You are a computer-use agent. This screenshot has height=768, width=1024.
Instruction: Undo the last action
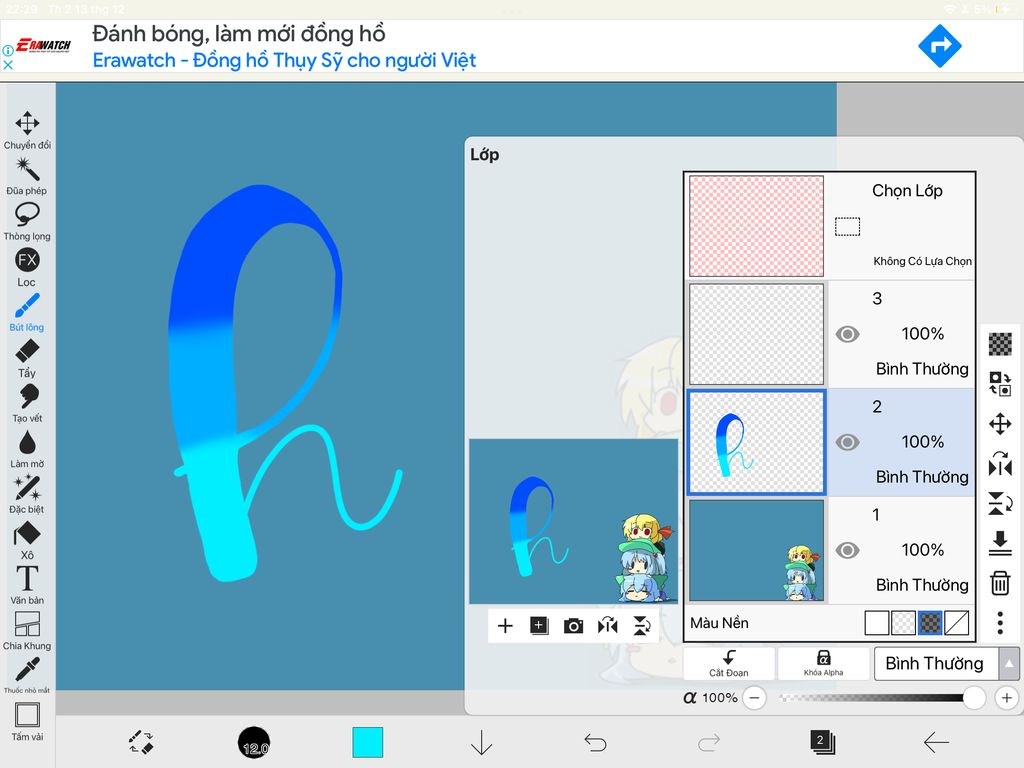[595, 743]
